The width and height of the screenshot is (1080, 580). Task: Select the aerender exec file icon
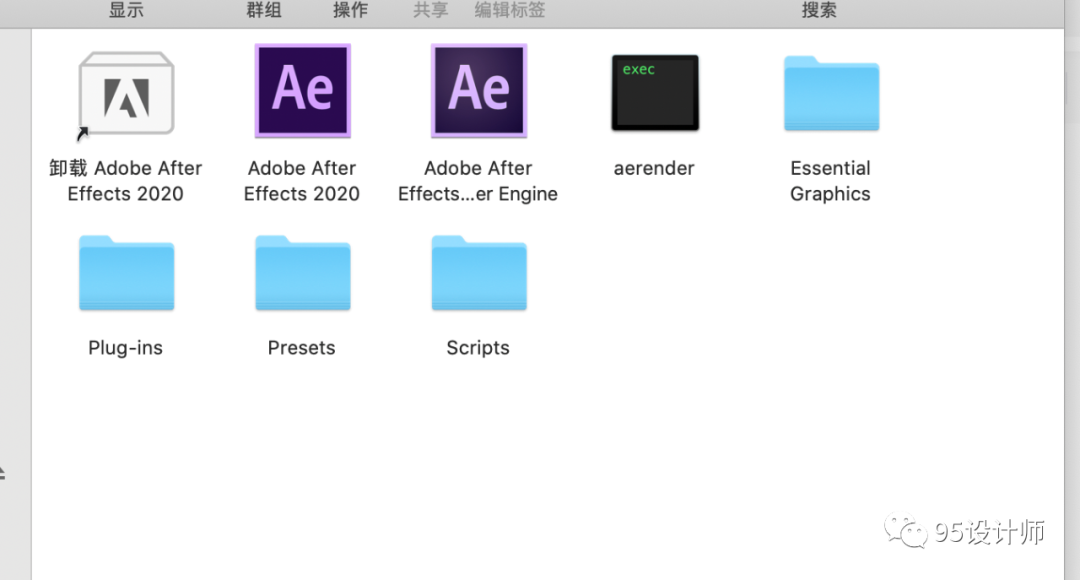tap(655, 93)
